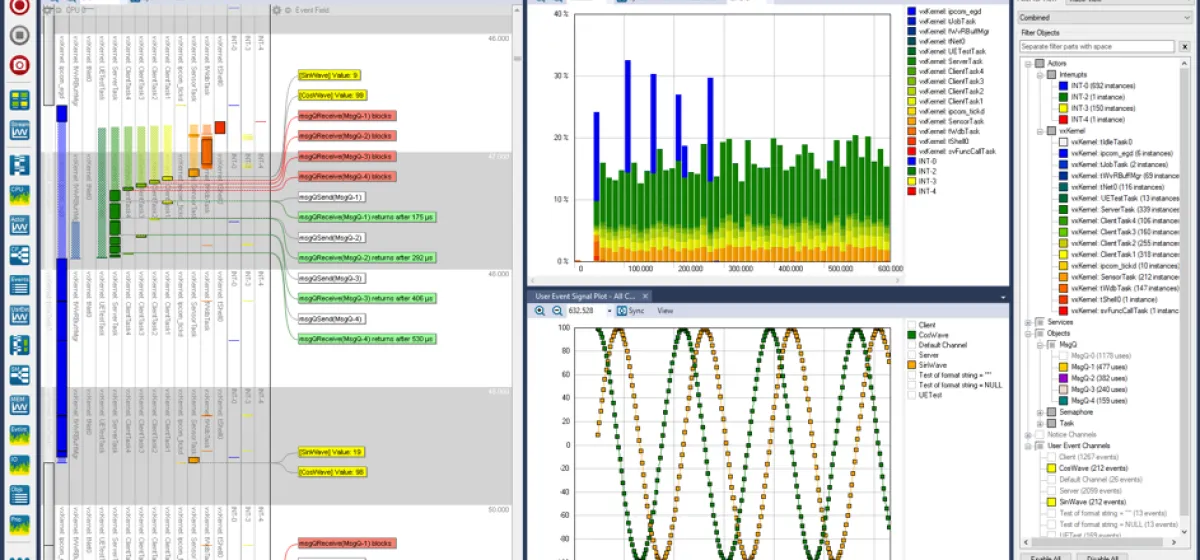Screen dimensions: 1200x560
Task: Click msgQSend(MsgQ-1) event label
Action: 331,197
